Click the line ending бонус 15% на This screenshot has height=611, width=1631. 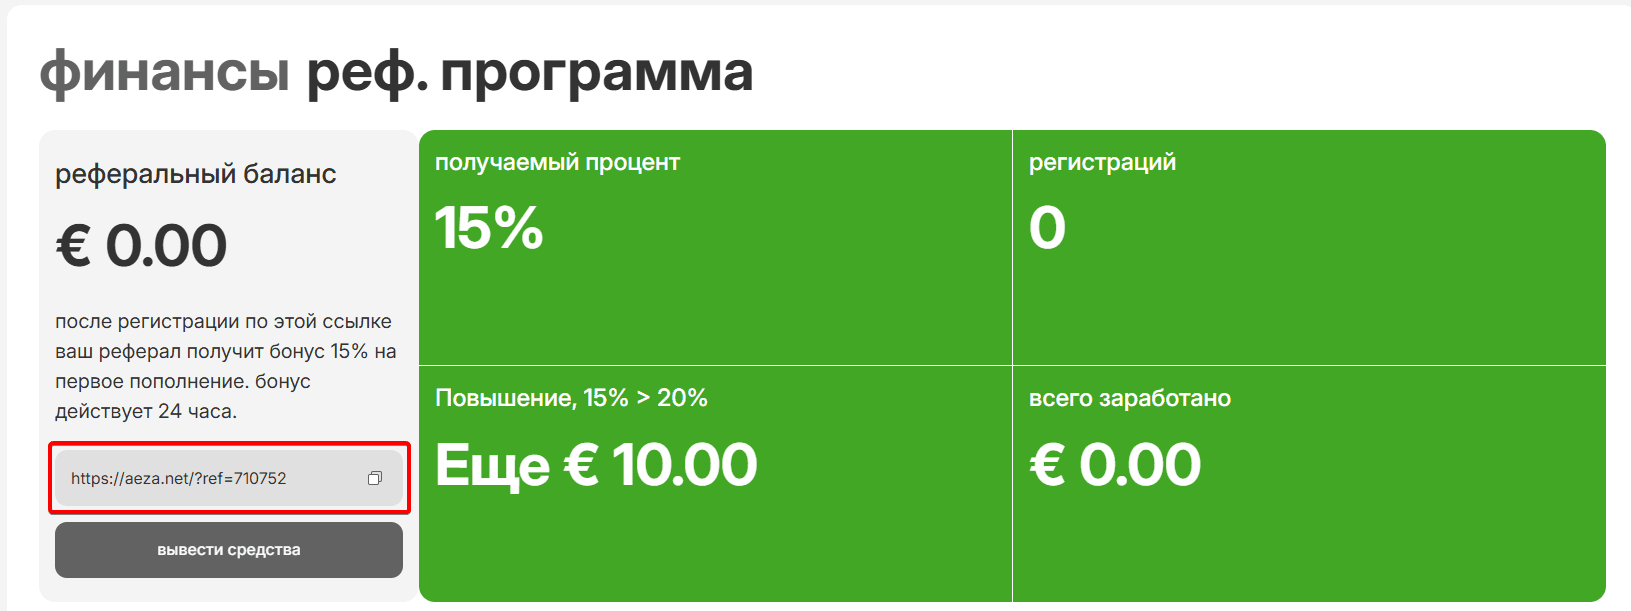click(x=225, y=352)
